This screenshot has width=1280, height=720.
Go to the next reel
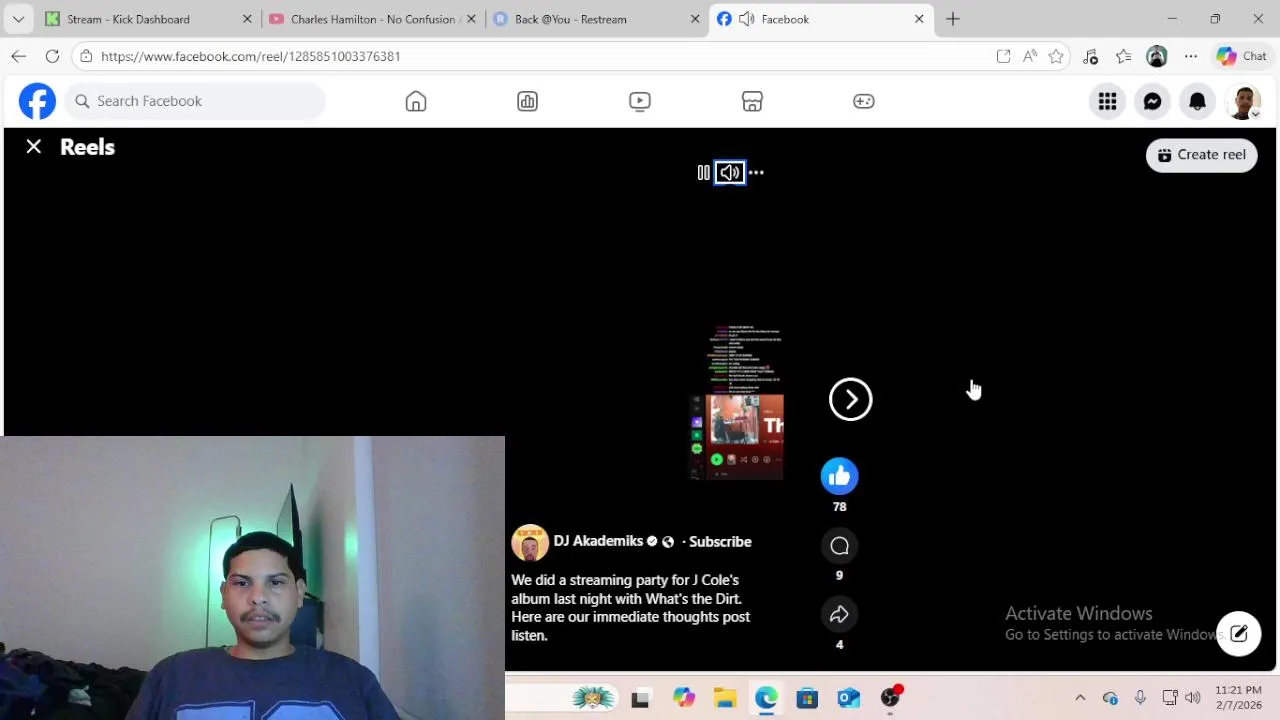click(851, 399)
